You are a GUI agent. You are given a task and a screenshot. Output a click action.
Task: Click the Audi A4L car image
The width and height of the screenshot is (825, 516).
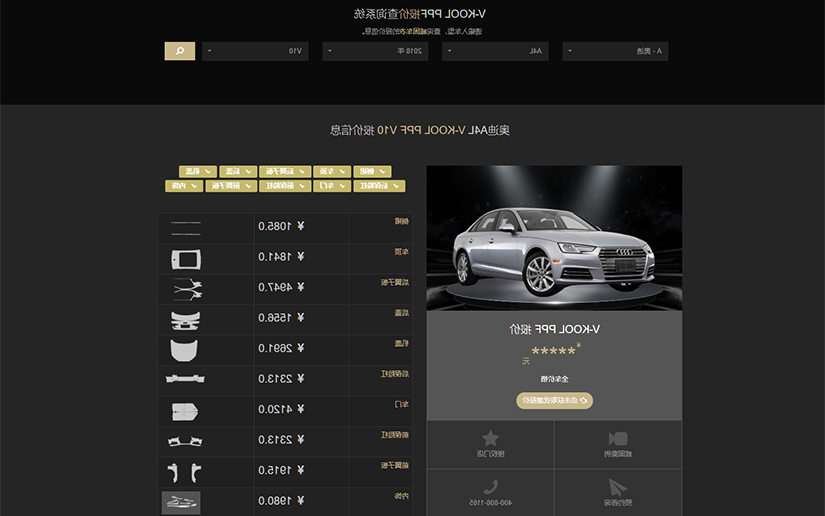[554, 238]
